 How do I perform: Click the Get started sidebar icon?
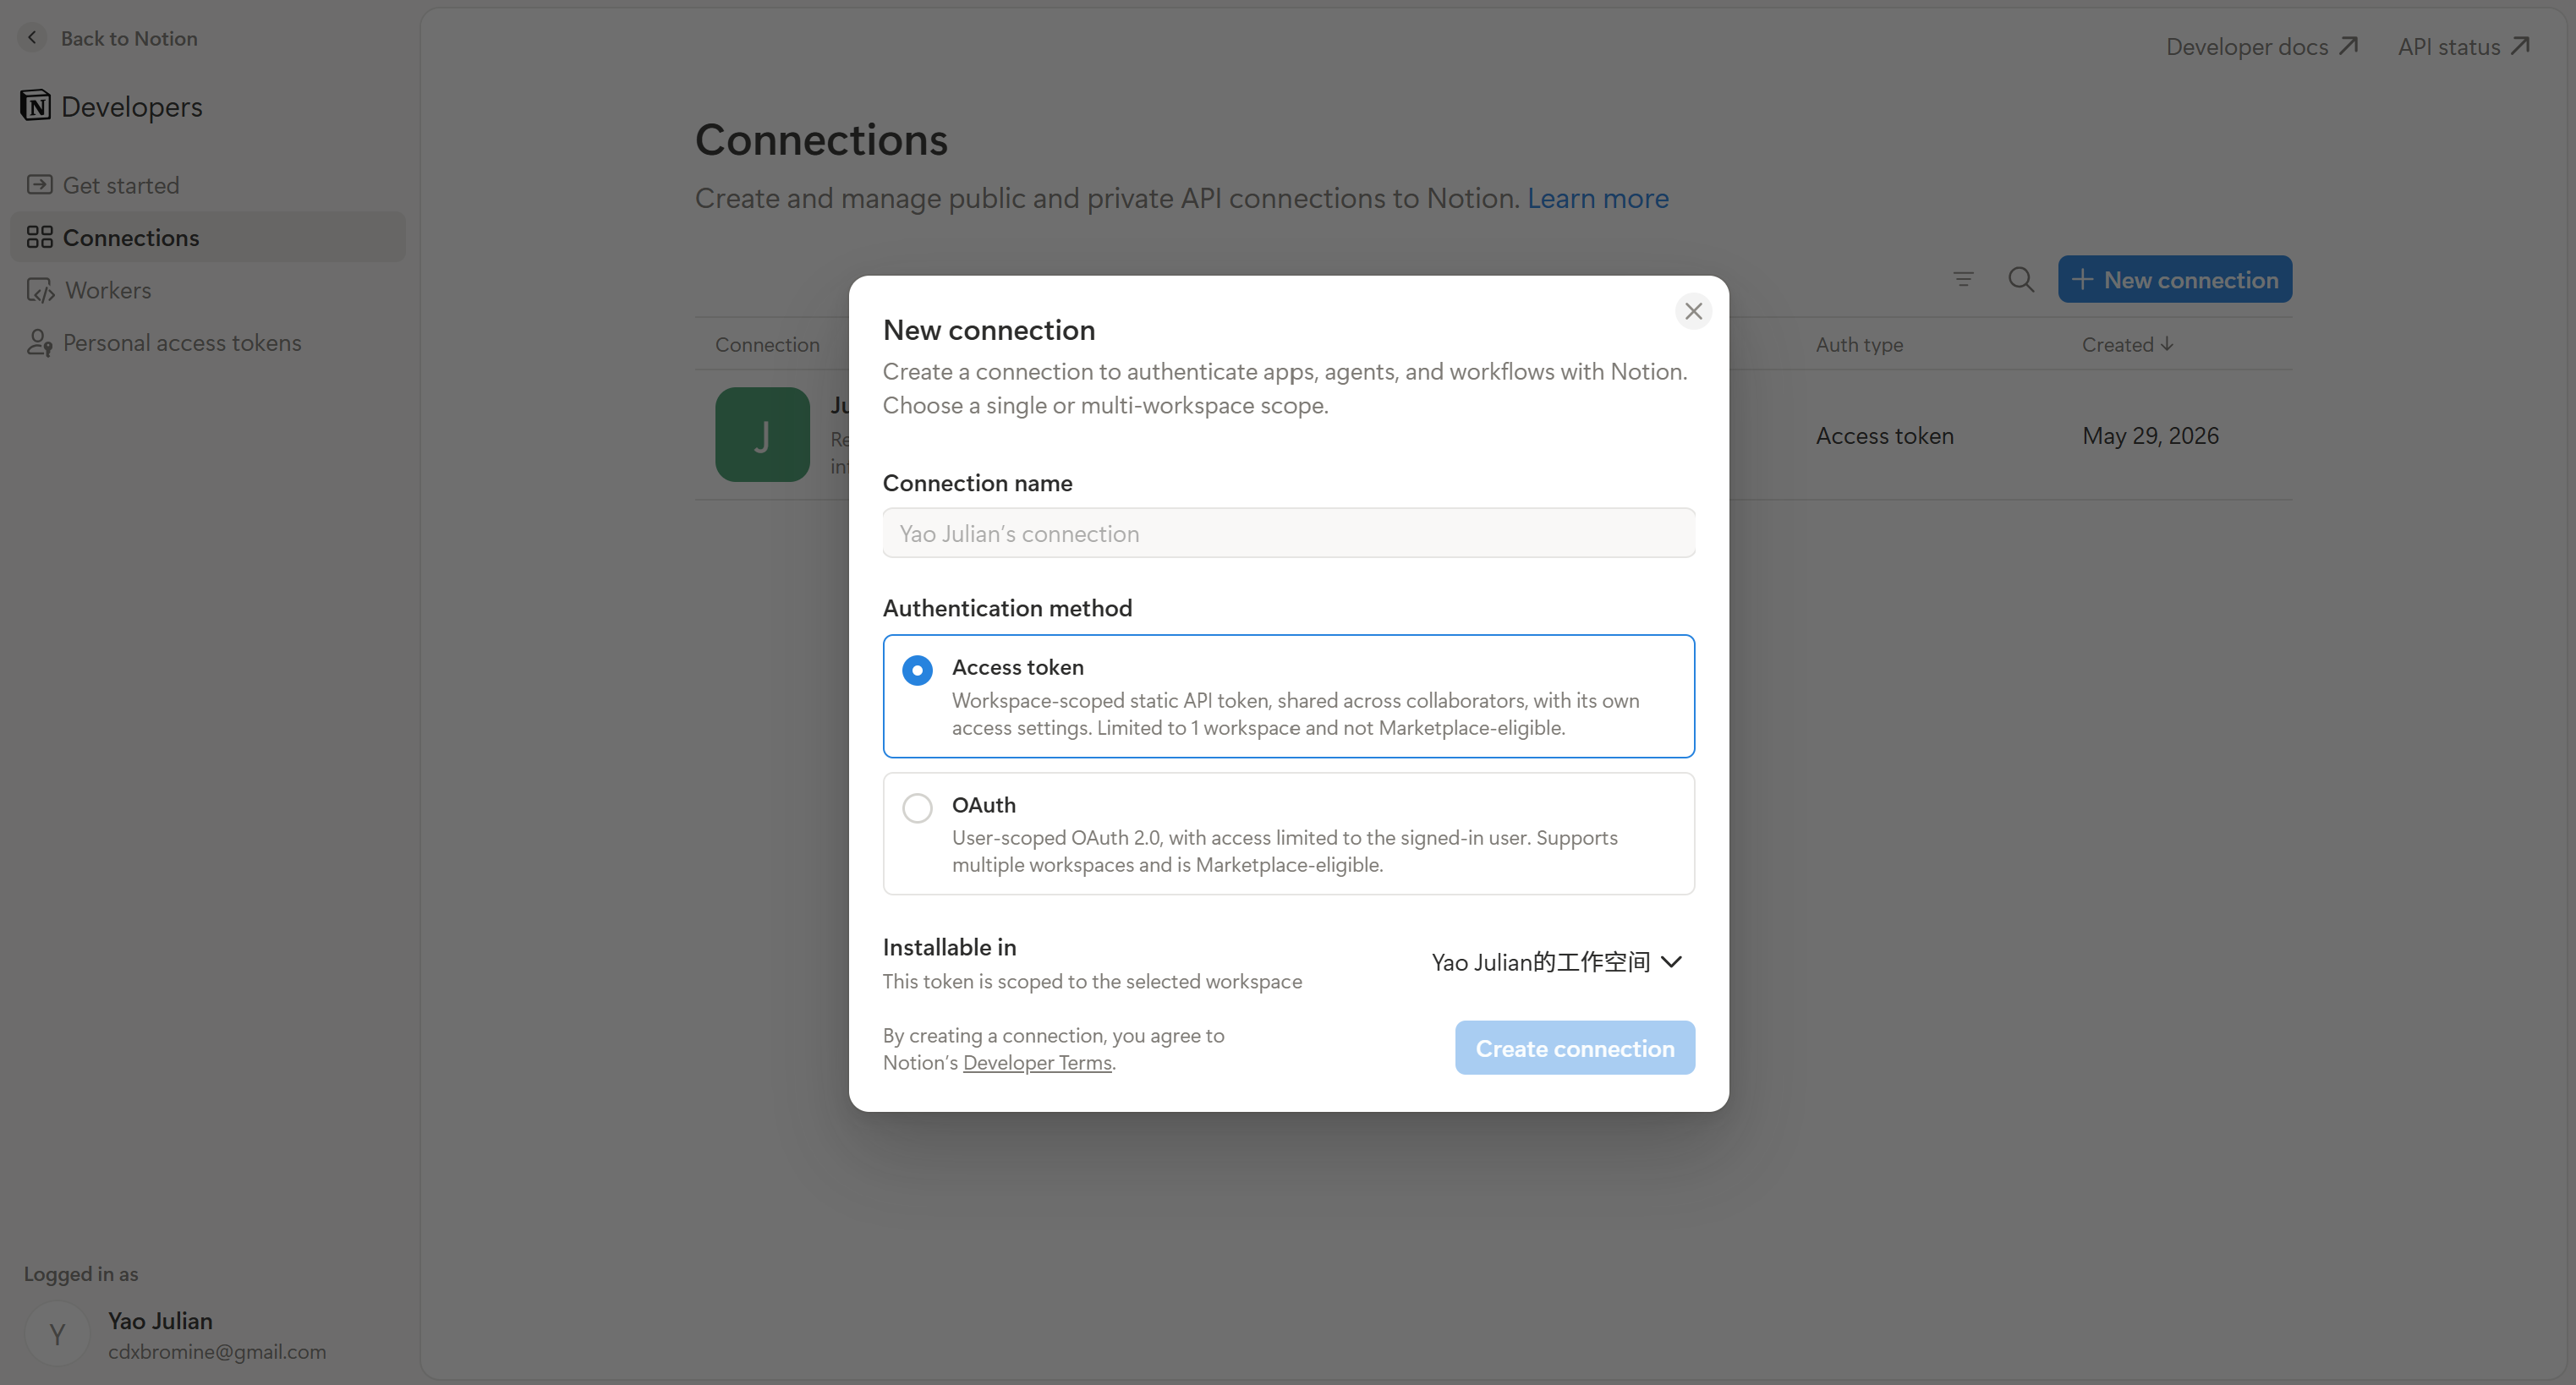point(40,185)
